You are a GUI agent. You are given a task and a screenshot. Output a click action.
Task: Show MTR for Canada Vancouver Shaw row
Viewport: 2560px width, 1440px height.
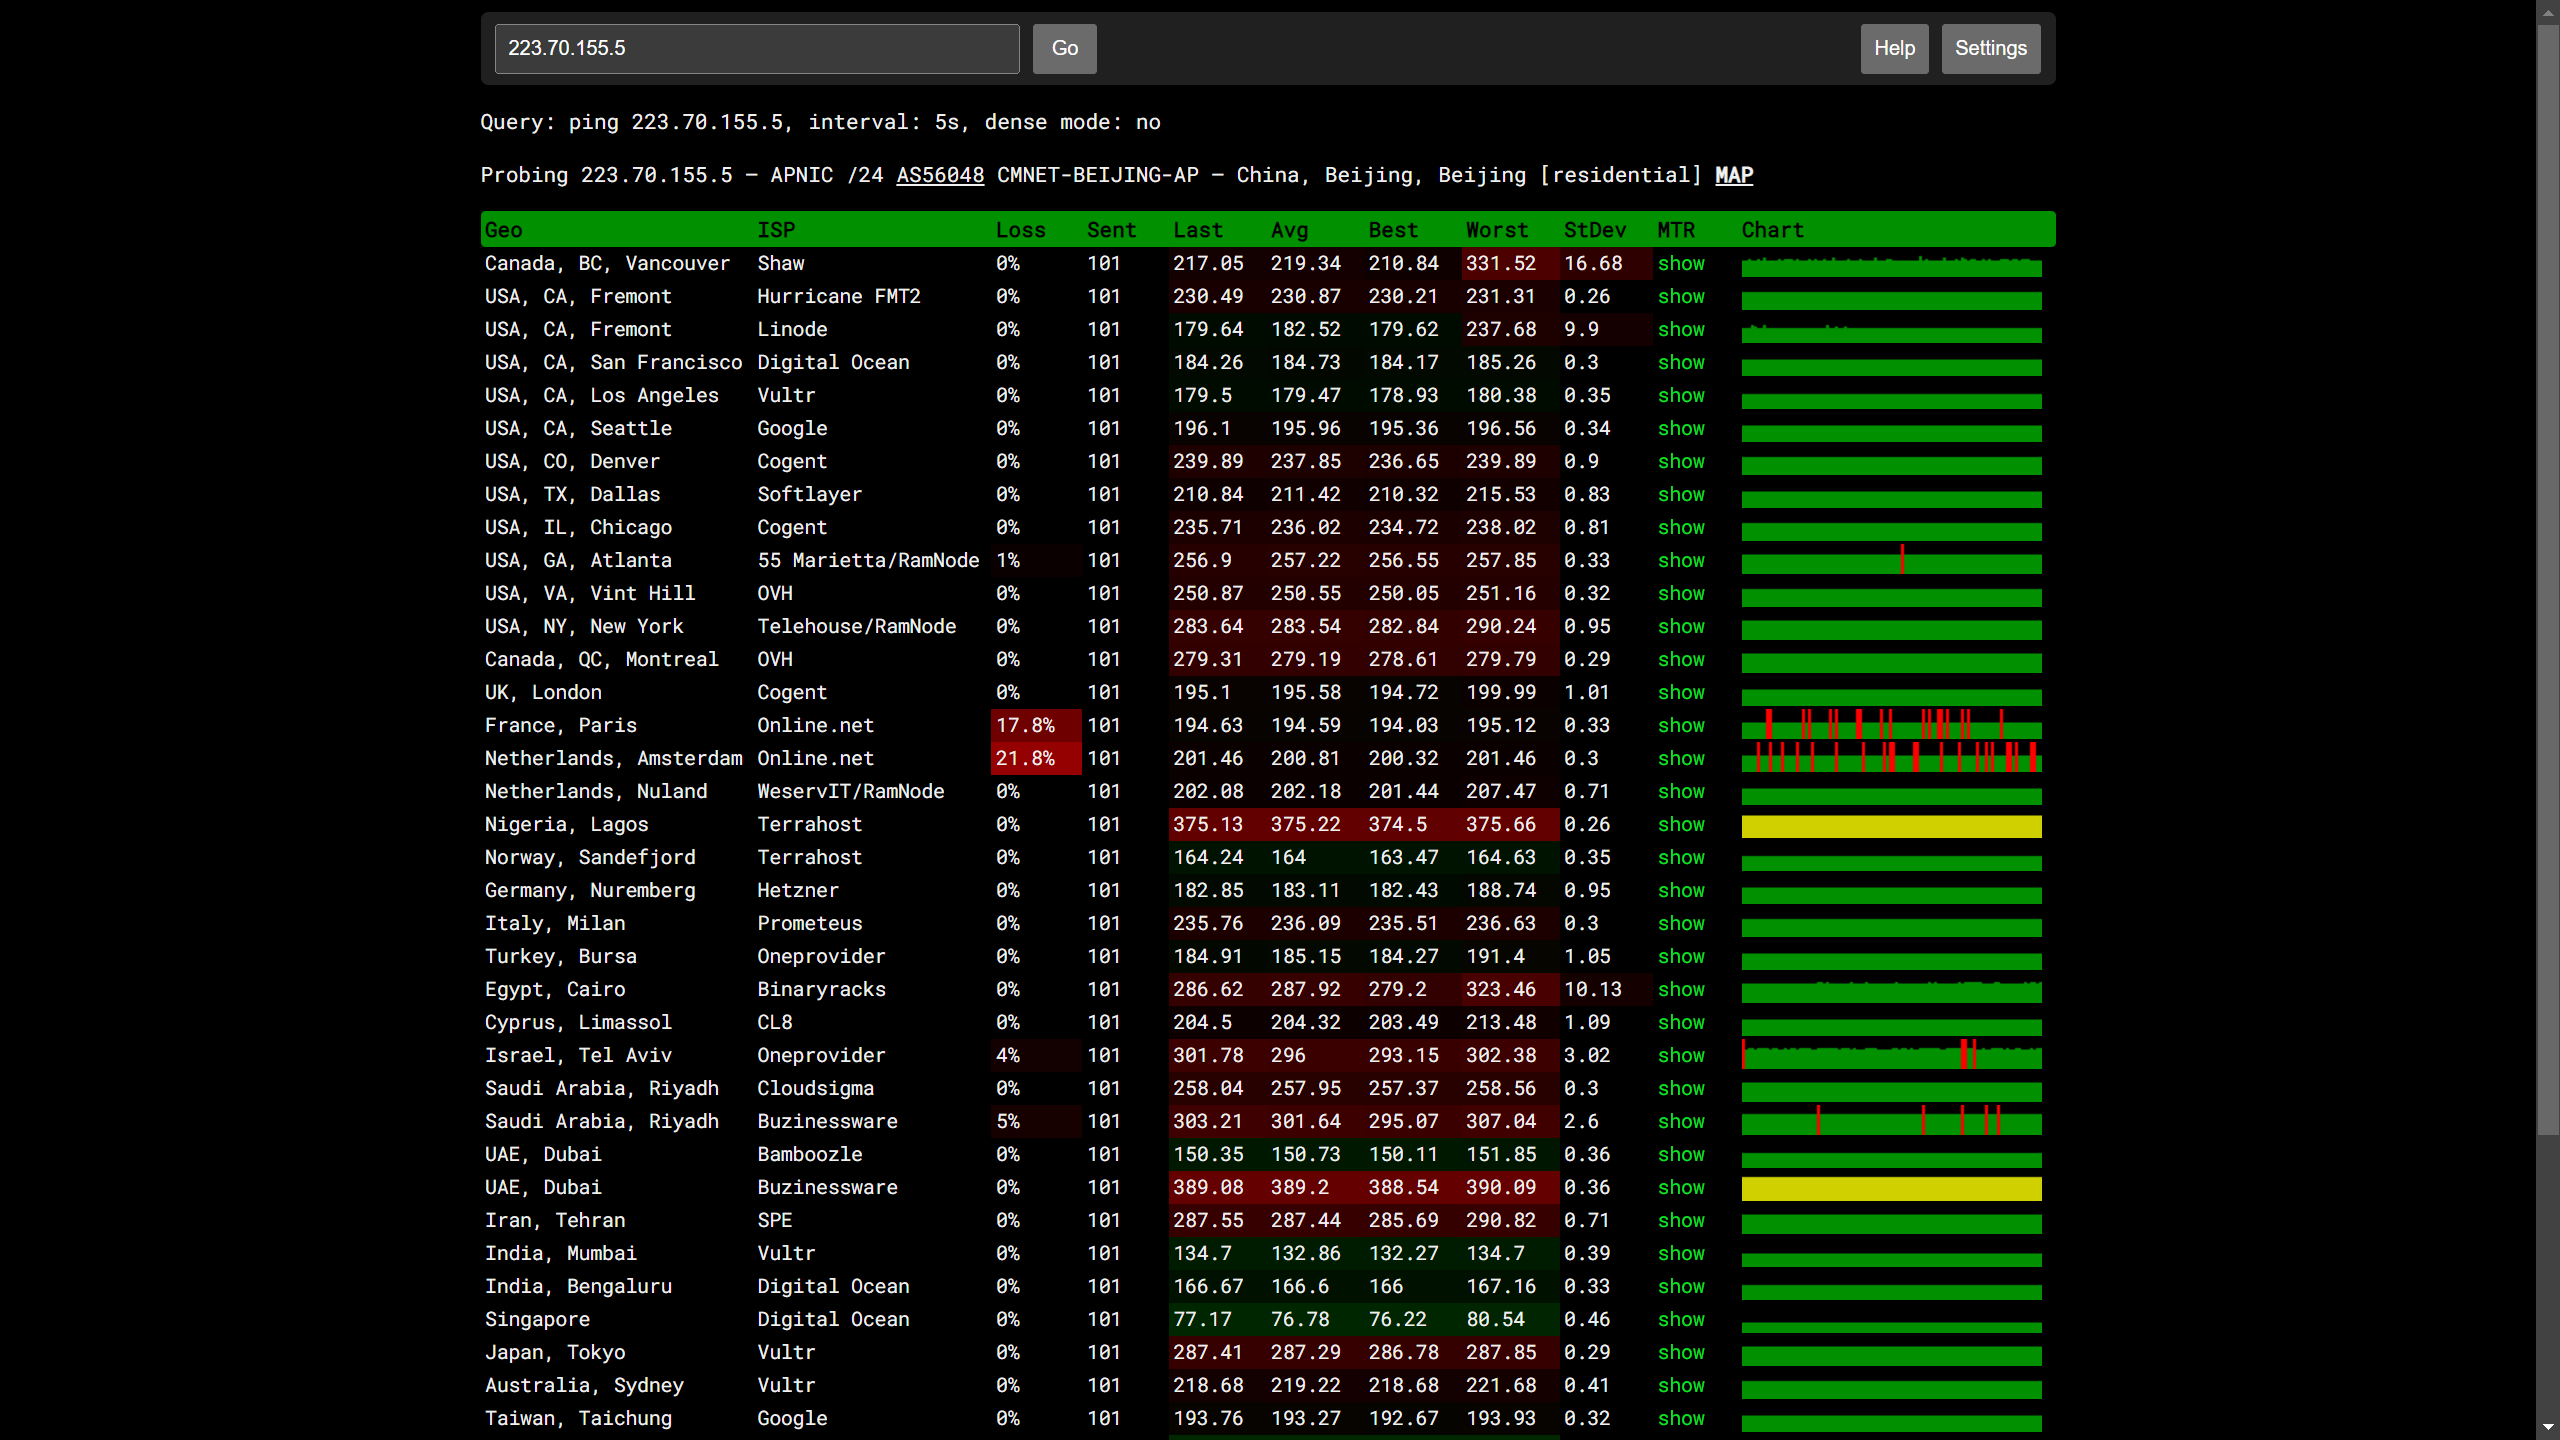click(x=1680, y=263)
